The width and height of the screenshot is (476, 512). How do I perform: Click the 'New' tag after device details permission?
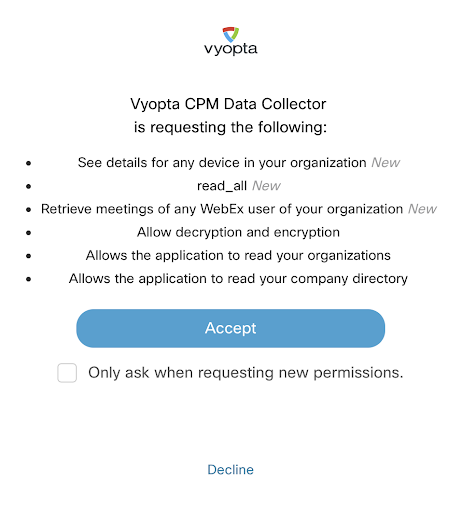386,163
